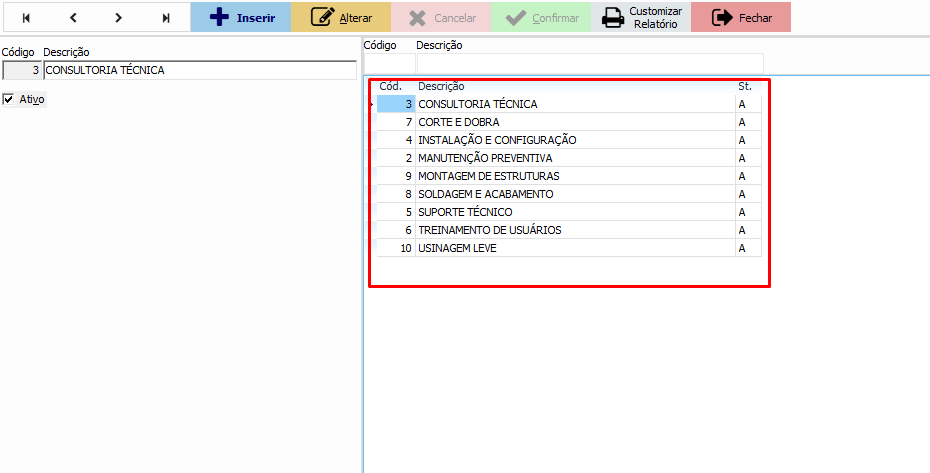
Task: Open Customizar Relatório printer button
Action: (x=640, y=17)
